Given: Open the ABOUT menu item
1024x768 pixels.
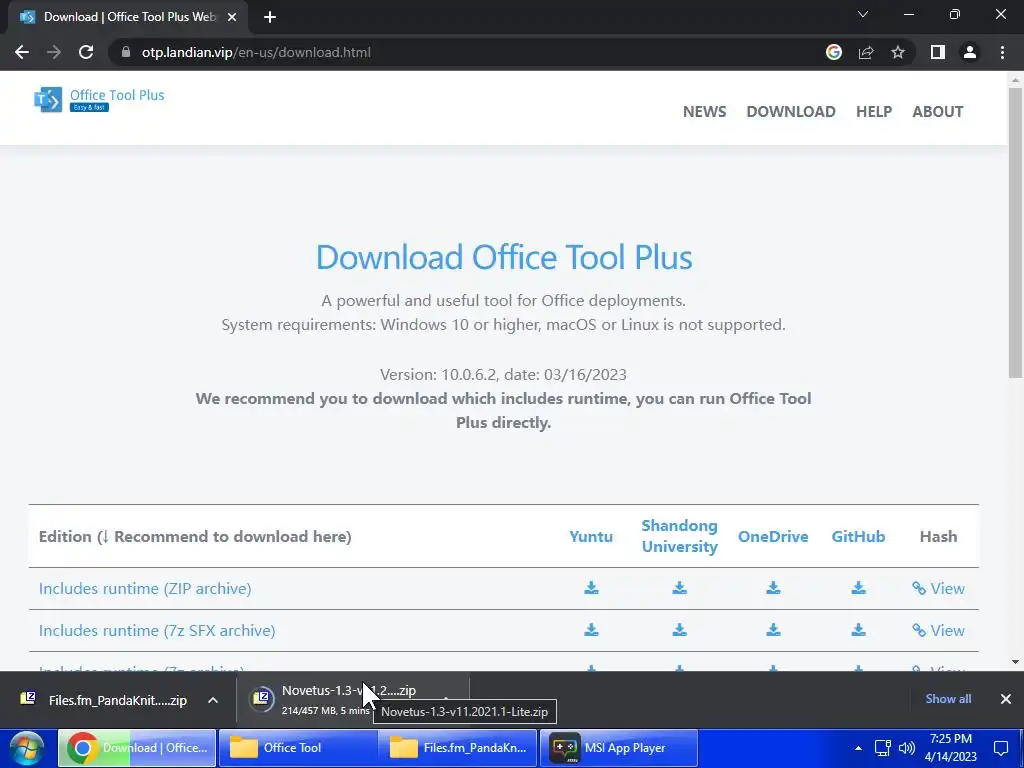Looking at the screenshot, I should [x=938, y=112].
